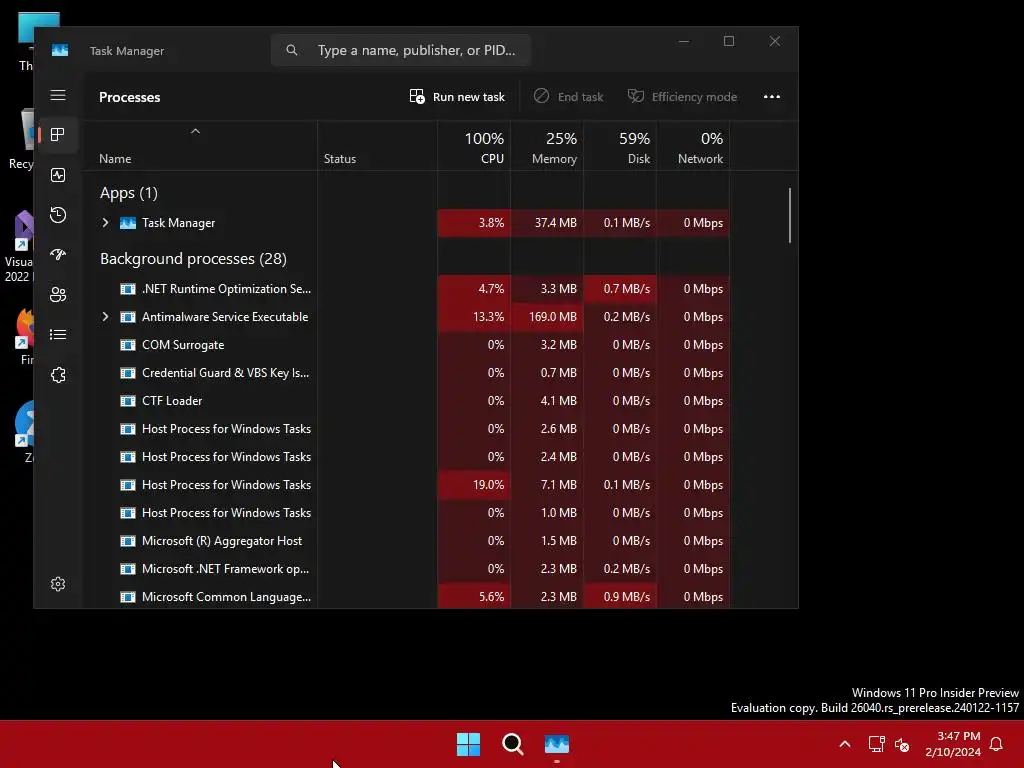Click the 13.3% CPU cell
Viewport: 1024px width, 768px height.
pyautogui.click(x=474, y=317)
